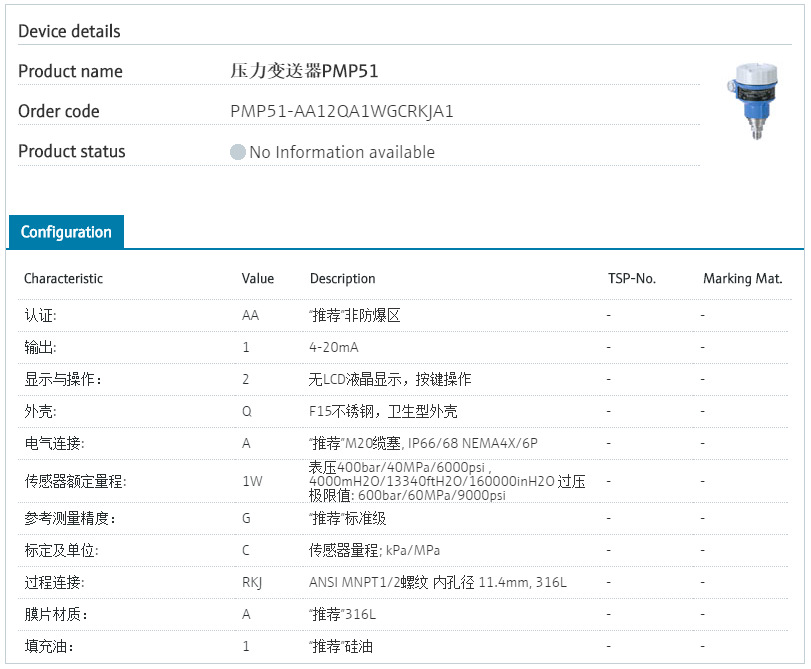Click value Q in 外壳 row
This screenshot has height=669, width=811.
247,411
